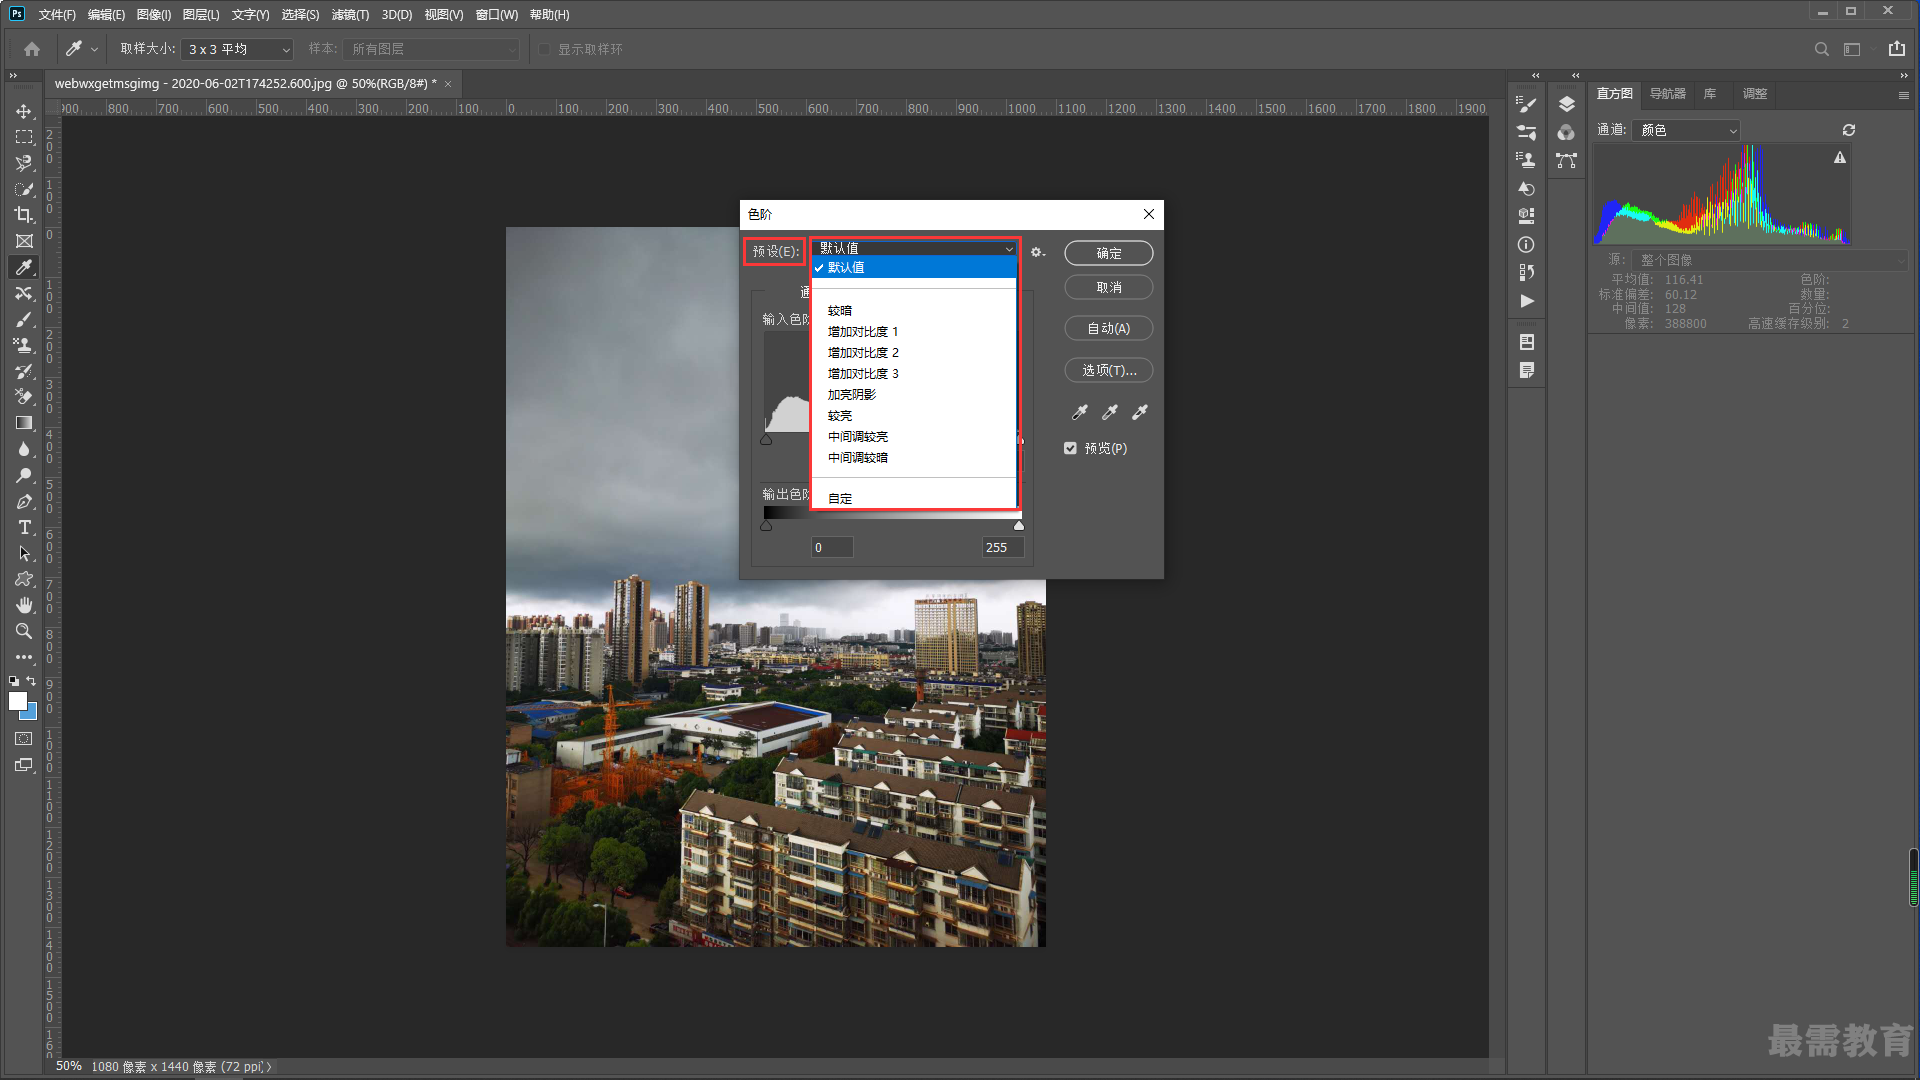Open the Image menu

(154, 15)
